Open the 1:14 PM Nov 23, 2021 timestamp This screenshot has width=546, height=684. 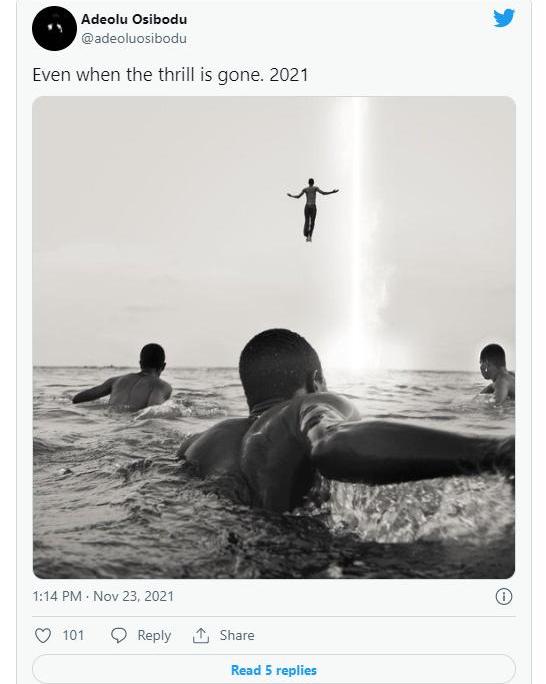(103, 596)
